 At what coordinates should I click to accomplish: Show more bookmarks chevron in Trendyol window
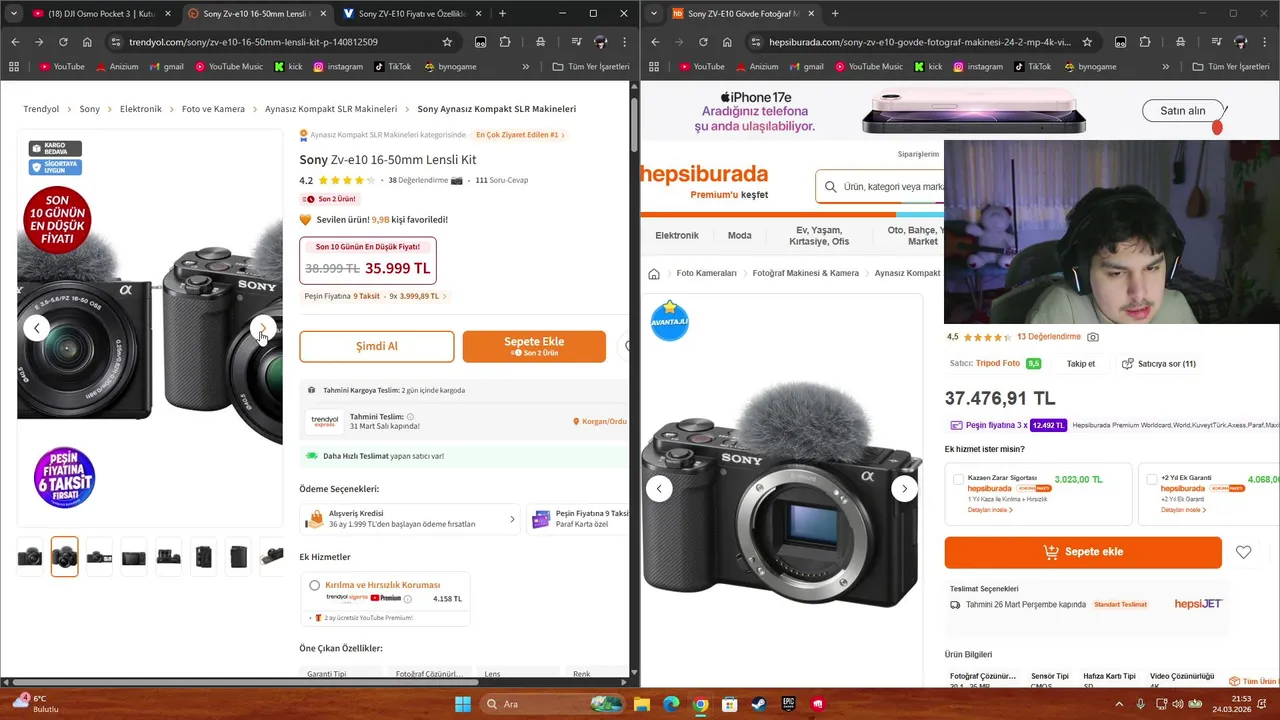point(526,67)
